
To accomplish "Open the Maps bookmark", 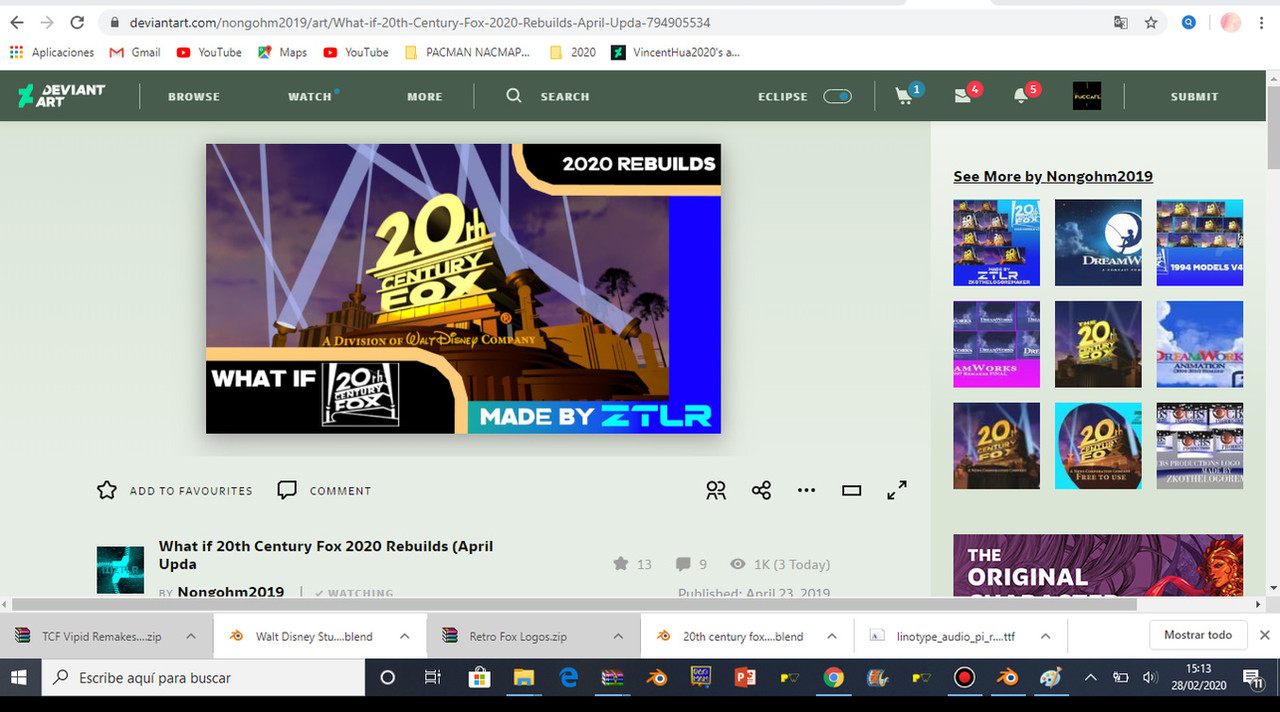I will (x=282, y=52).
